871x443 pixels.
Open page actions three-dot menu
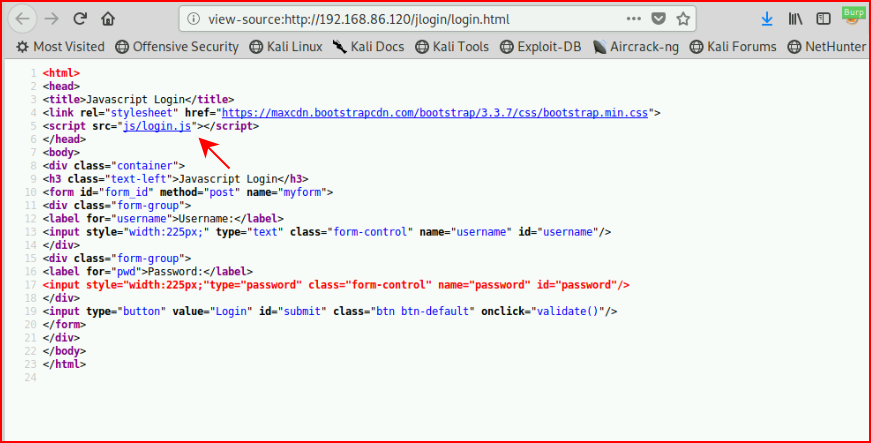click(634, 19)
